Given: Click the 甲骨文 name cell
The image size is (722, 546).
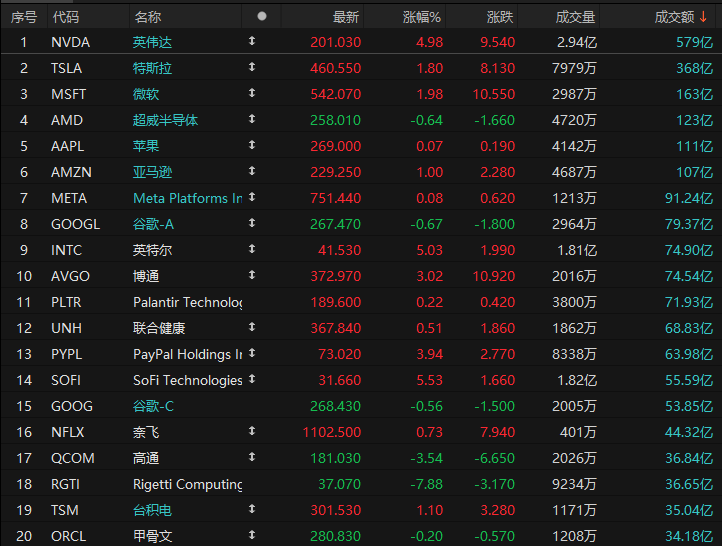Looking at the screenshot, I should 152,536.
